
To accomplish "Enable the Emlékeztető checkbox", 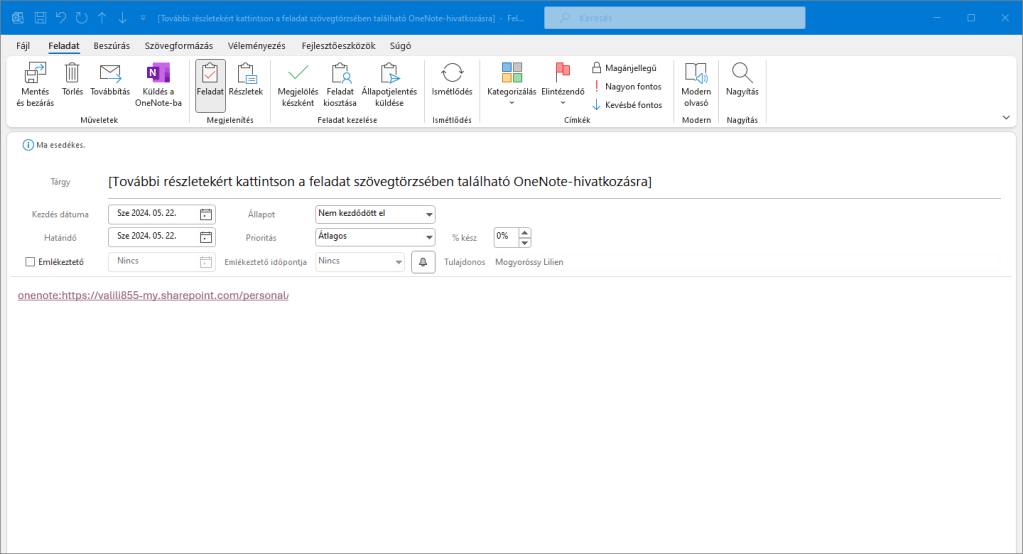I will tap(30, 262).
